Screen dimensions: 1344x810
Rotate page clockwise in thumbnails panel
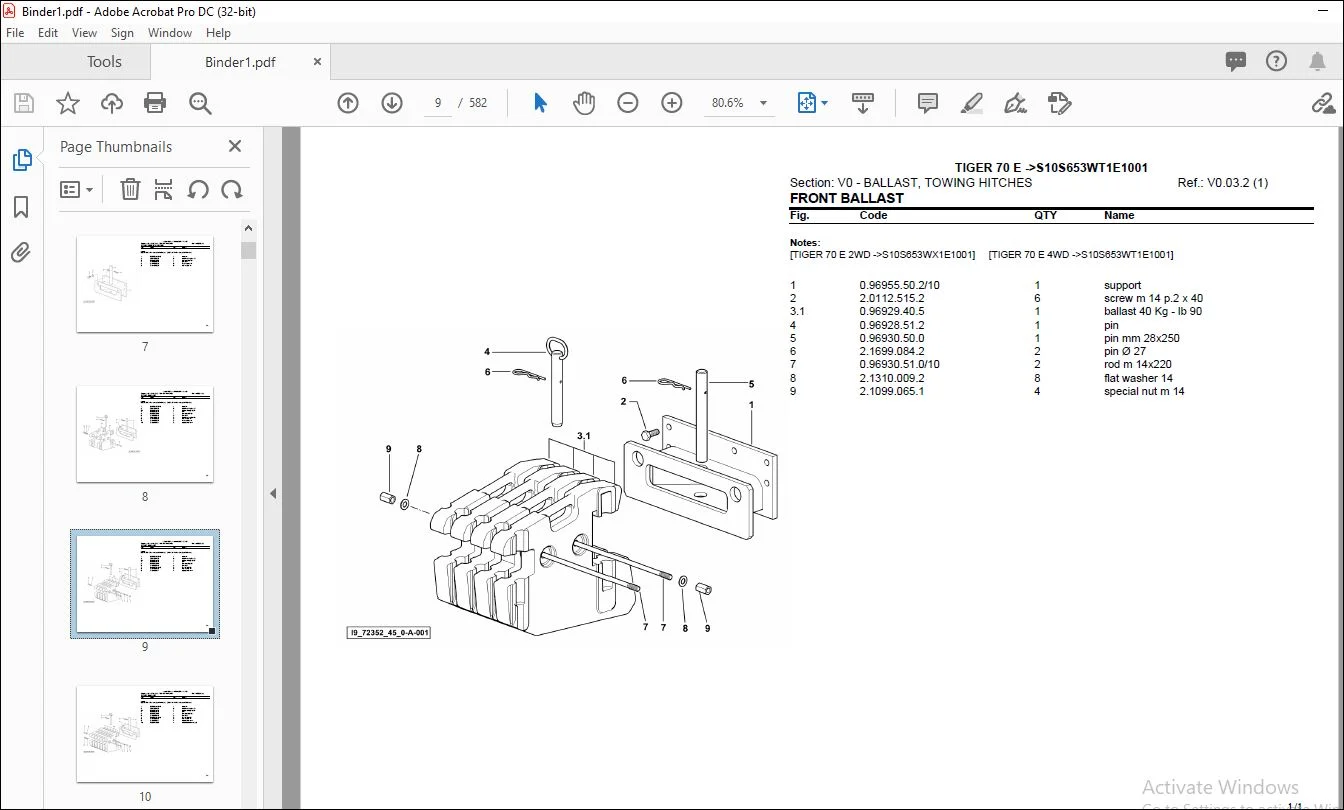pos(232,189)
